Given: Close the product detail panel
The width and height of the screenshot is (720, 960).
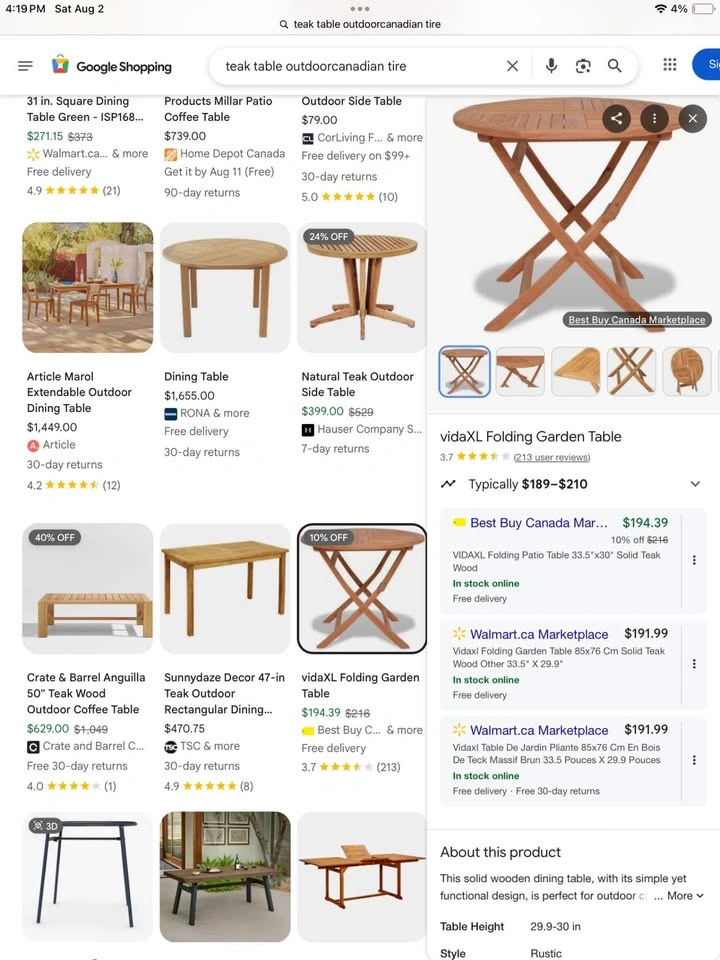Looking at the screenshot, I should point(692,118).
